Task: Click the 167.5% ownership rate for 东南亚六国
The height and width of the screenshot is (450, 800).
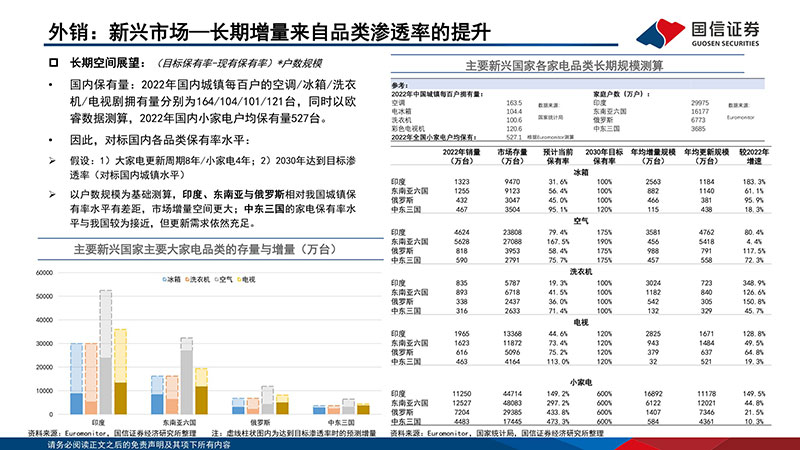Action: [x=558, y=241]
